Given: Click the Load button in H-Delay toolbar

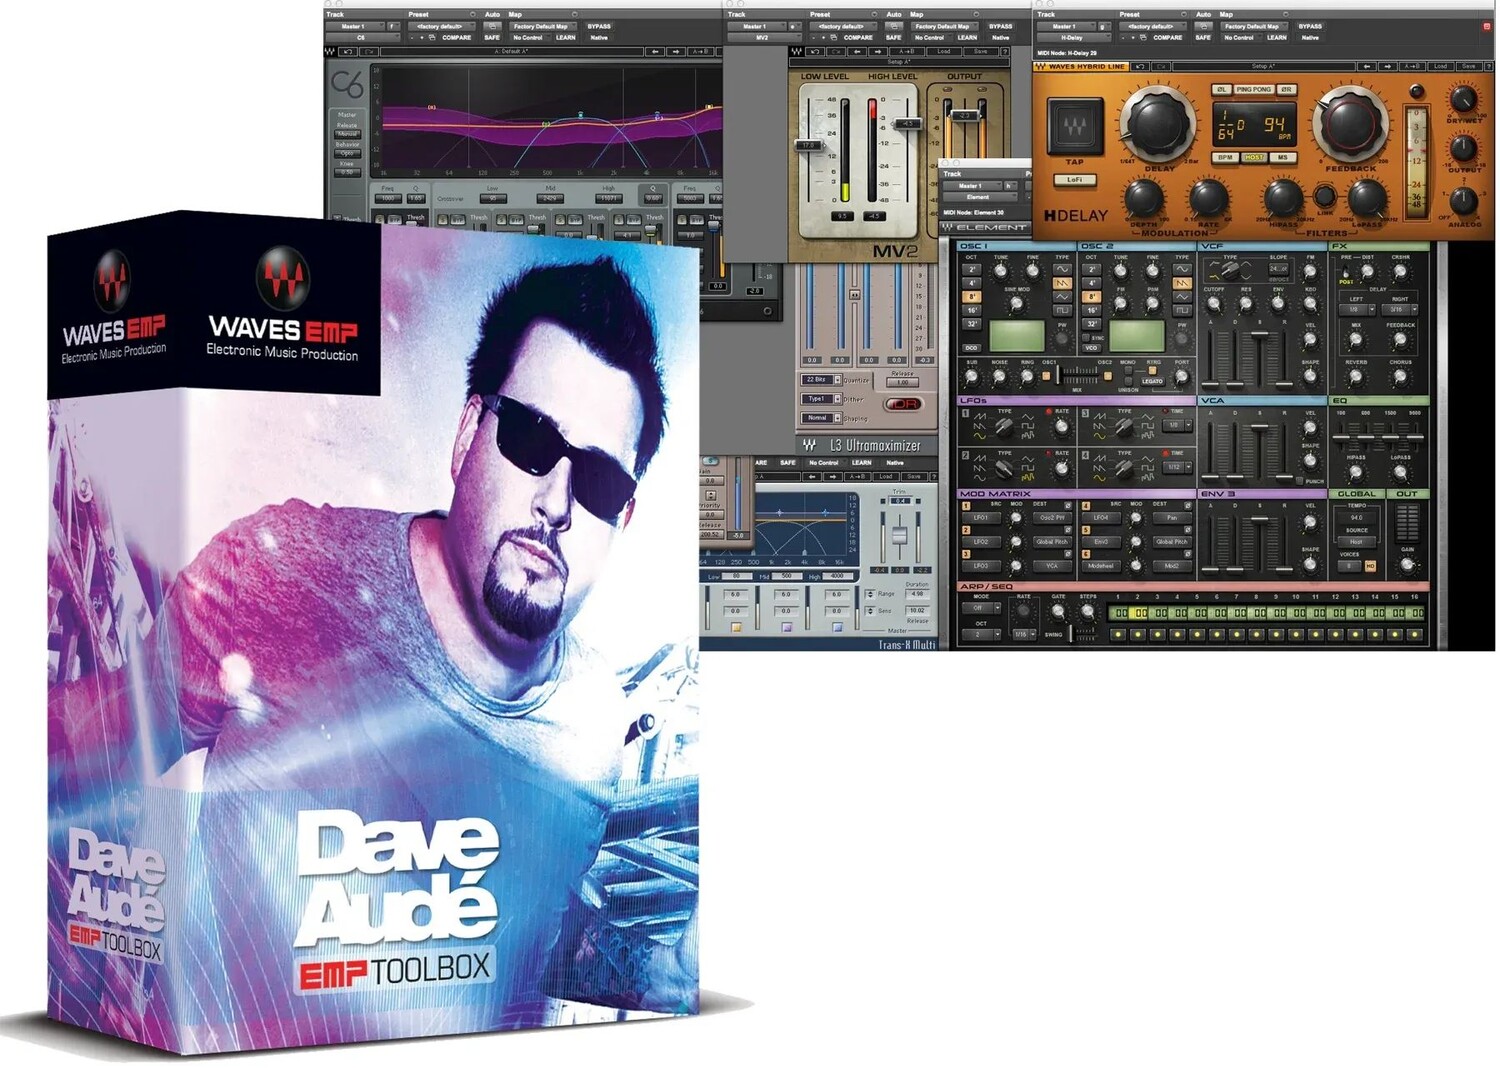Looking at the screenshot, I should pos(1440,66).
